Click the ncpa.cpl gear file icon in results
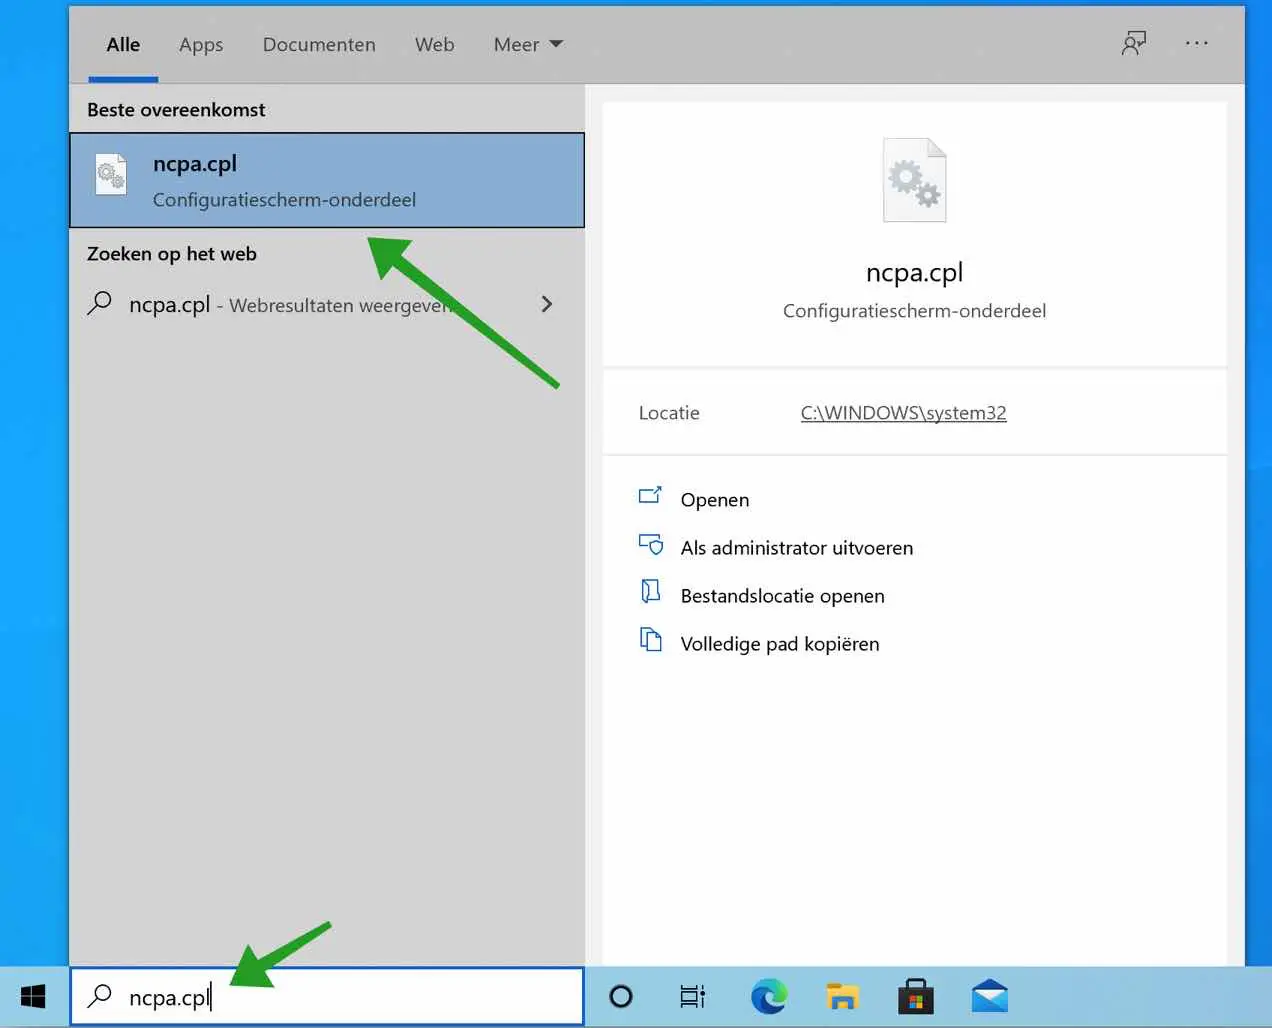1272x1028 pixels. tap(111, 175)
